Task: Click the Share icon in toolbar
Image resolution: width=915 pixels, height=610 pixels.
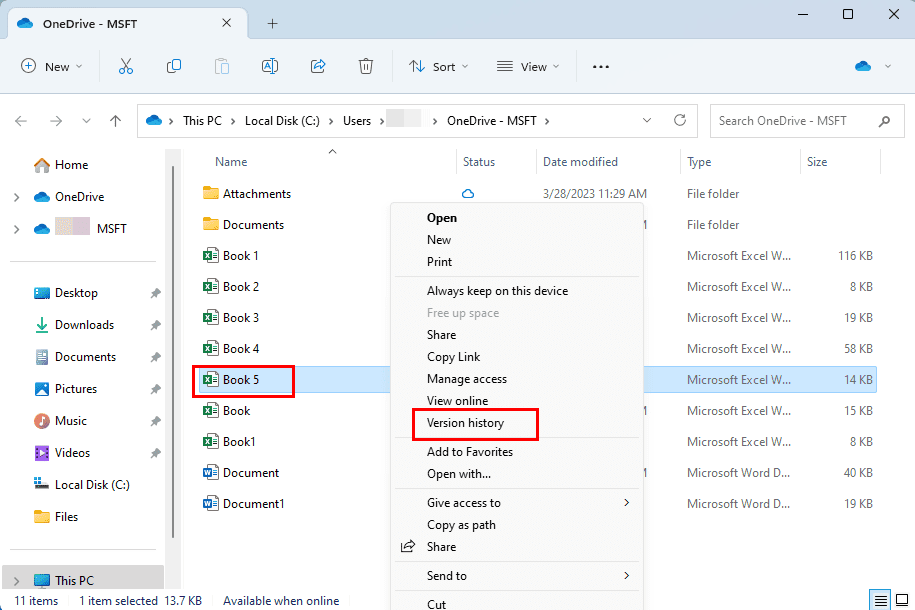Action: [x=318, y=67]
